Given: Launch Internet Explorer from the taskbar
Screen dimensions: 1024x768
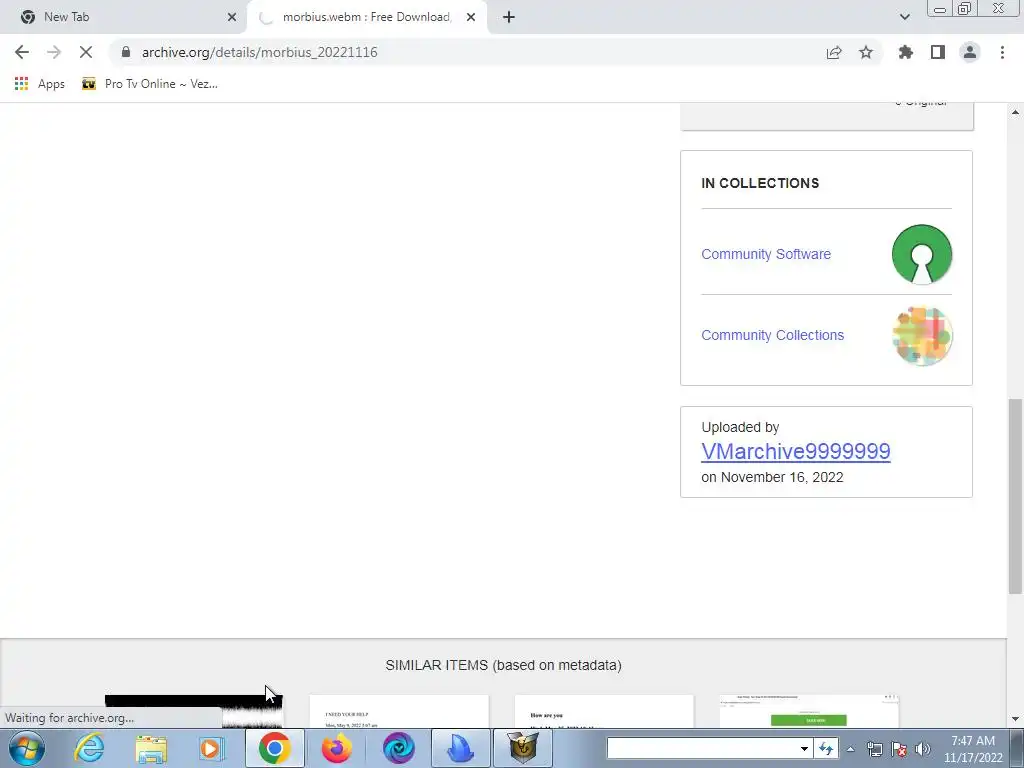Looking at the screenshot, I should tap(88, 748).
